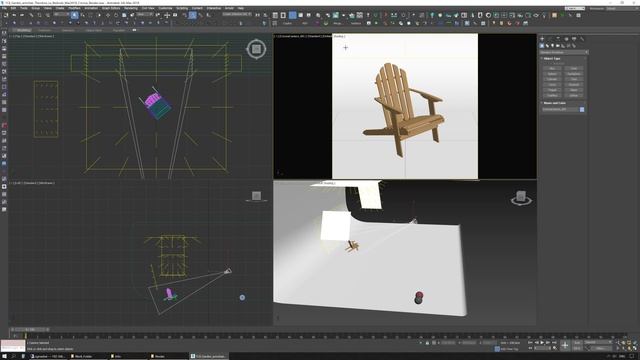Collapse the Object Type rollout
This screenshot has width=640, height=360.
[x=552, y=58]
